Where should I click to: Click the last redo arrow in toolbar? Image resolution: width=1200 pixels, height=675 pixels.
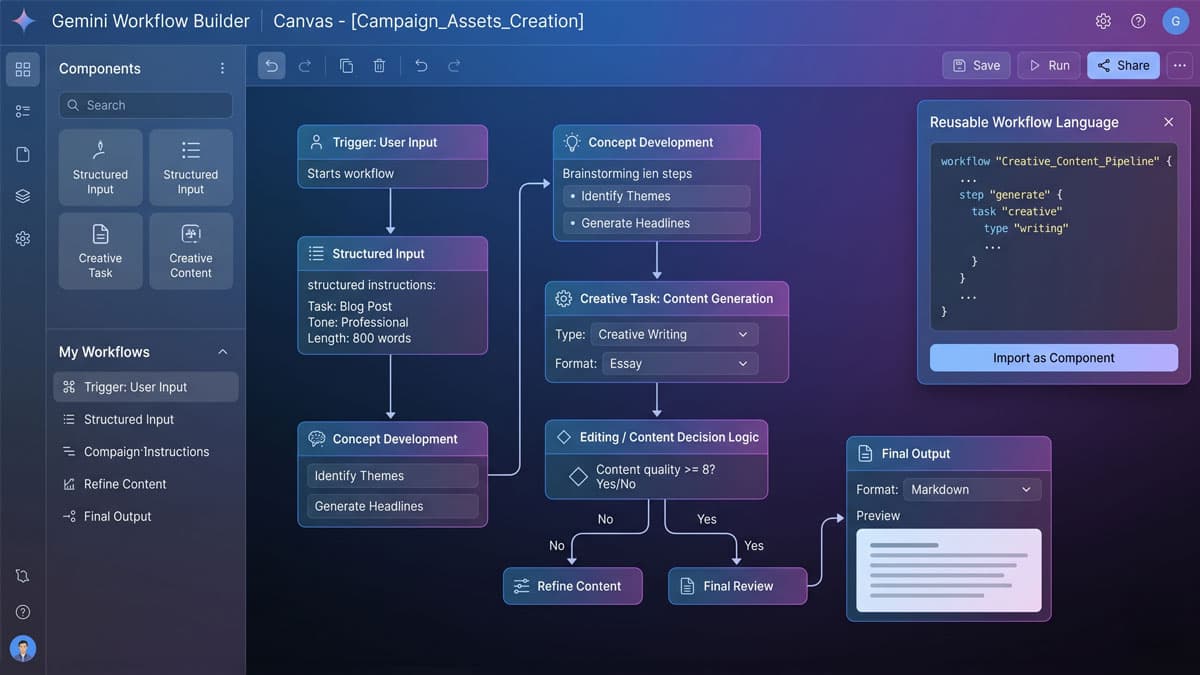pyautogui.click(x=454, y=65)
